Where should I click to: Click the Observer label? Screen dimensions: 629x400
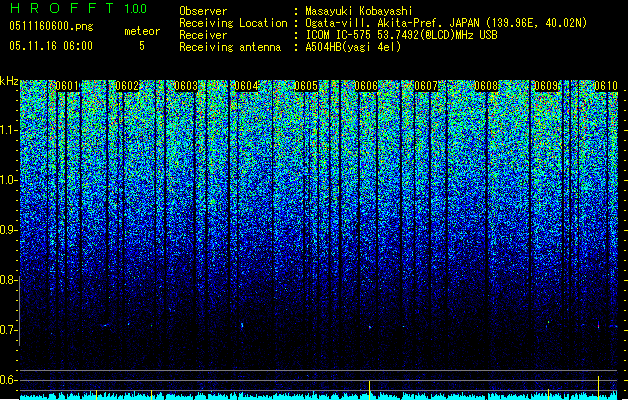[203, 11]
